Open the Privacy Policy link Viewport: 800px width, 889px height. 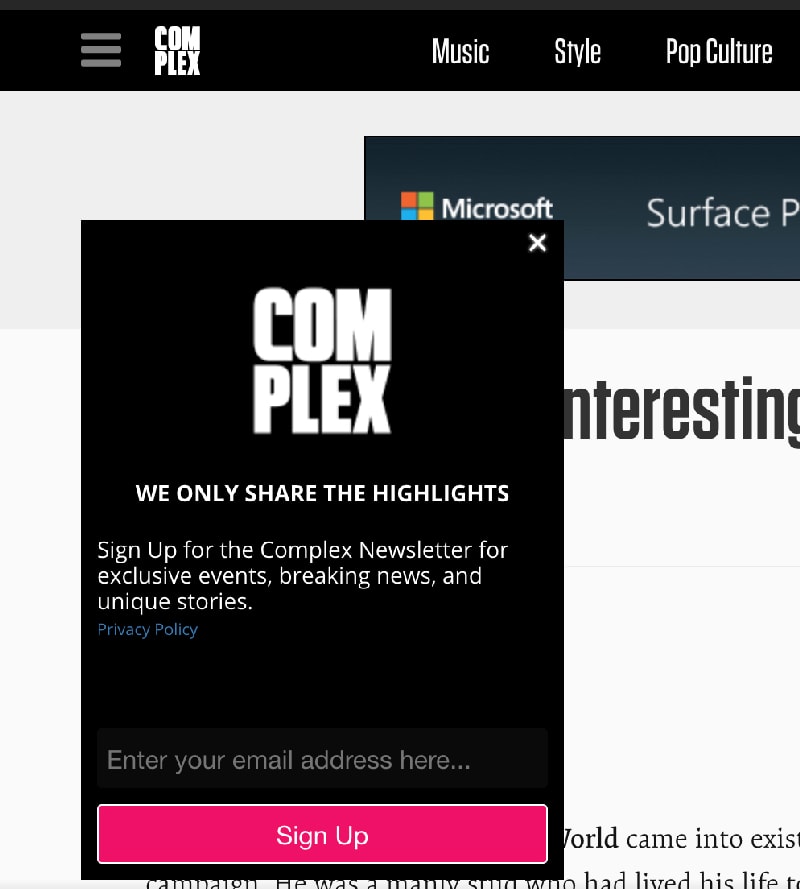click(x=147, y=629)
